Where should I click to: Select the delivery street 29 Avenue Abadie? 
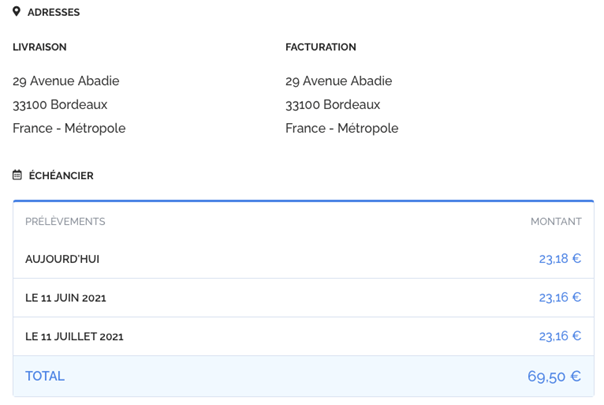click(66, 81)
